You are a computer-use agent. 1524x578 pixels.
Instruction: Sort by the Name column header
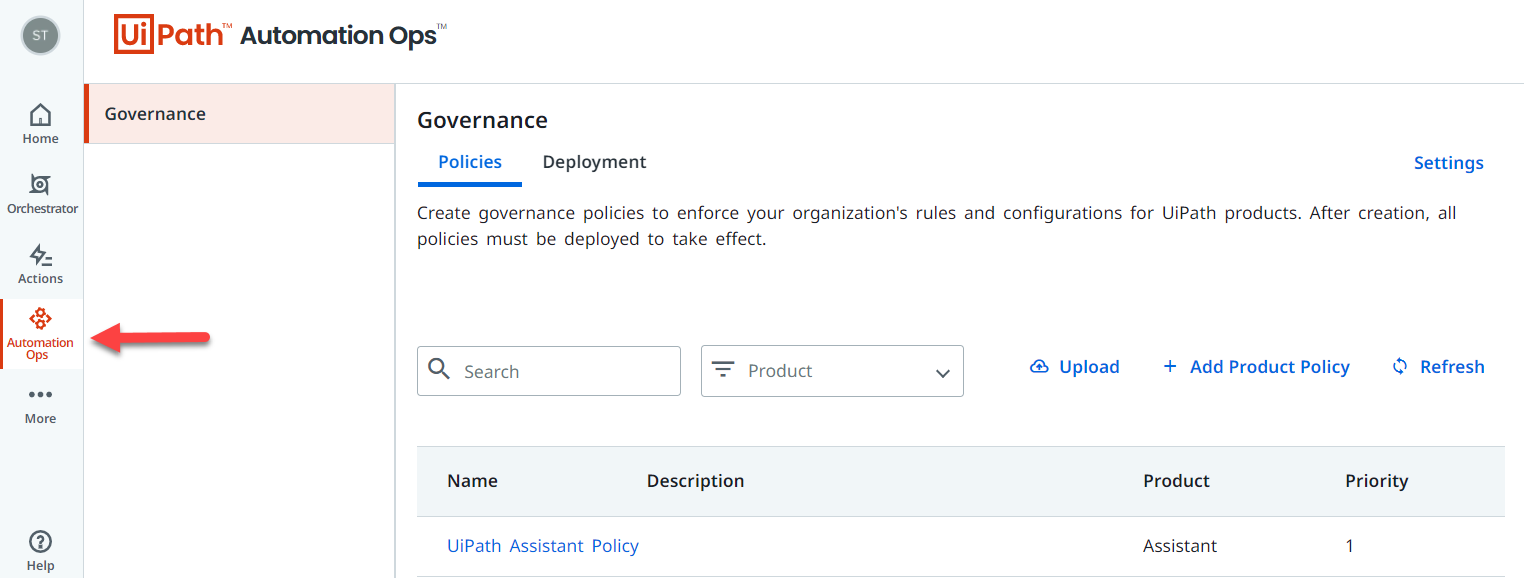[472, 481]
